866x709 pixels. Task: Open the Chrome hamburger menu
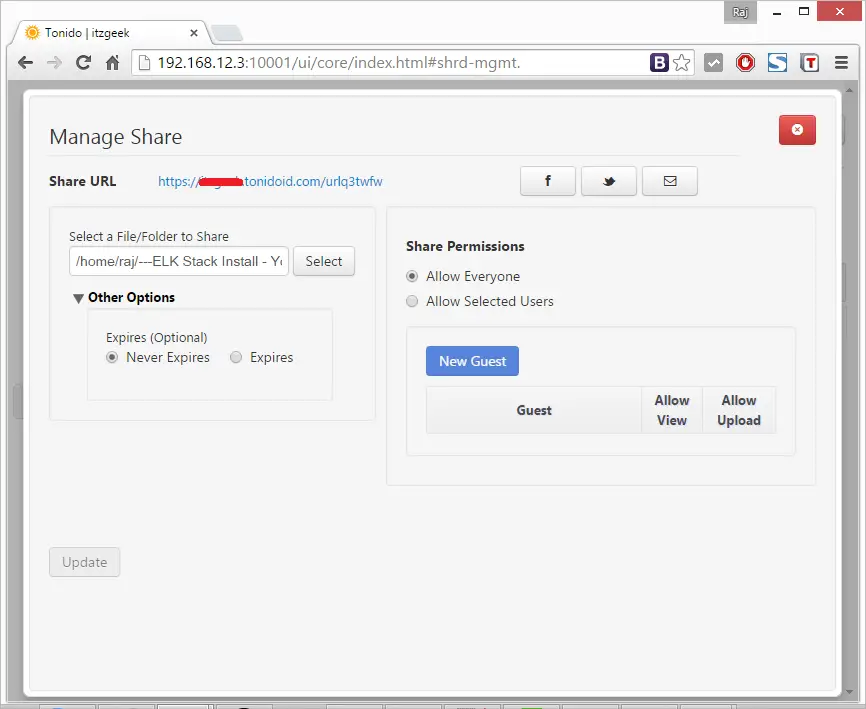pos(841,63)
